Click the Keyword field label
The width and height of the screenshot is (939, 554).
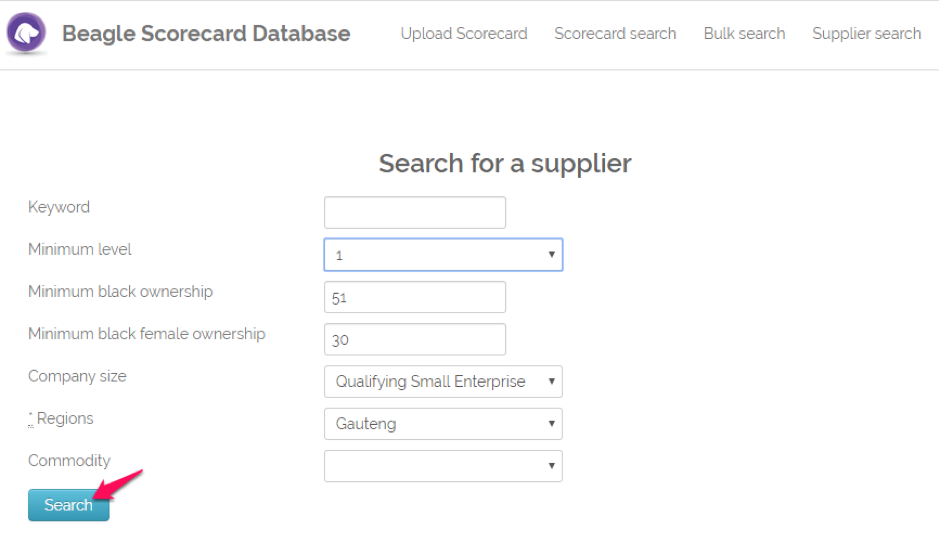point(59,207)
